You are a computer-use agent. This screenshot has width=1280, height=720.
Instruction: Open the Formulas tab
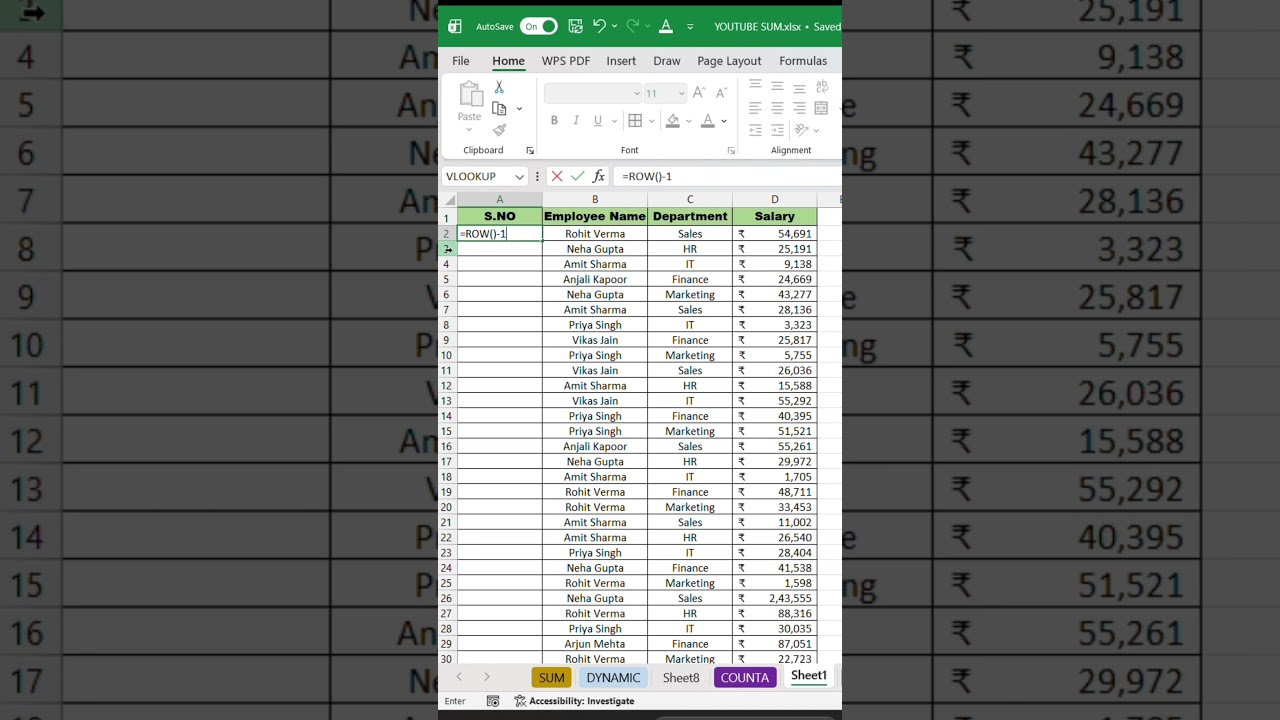[803, 61]
